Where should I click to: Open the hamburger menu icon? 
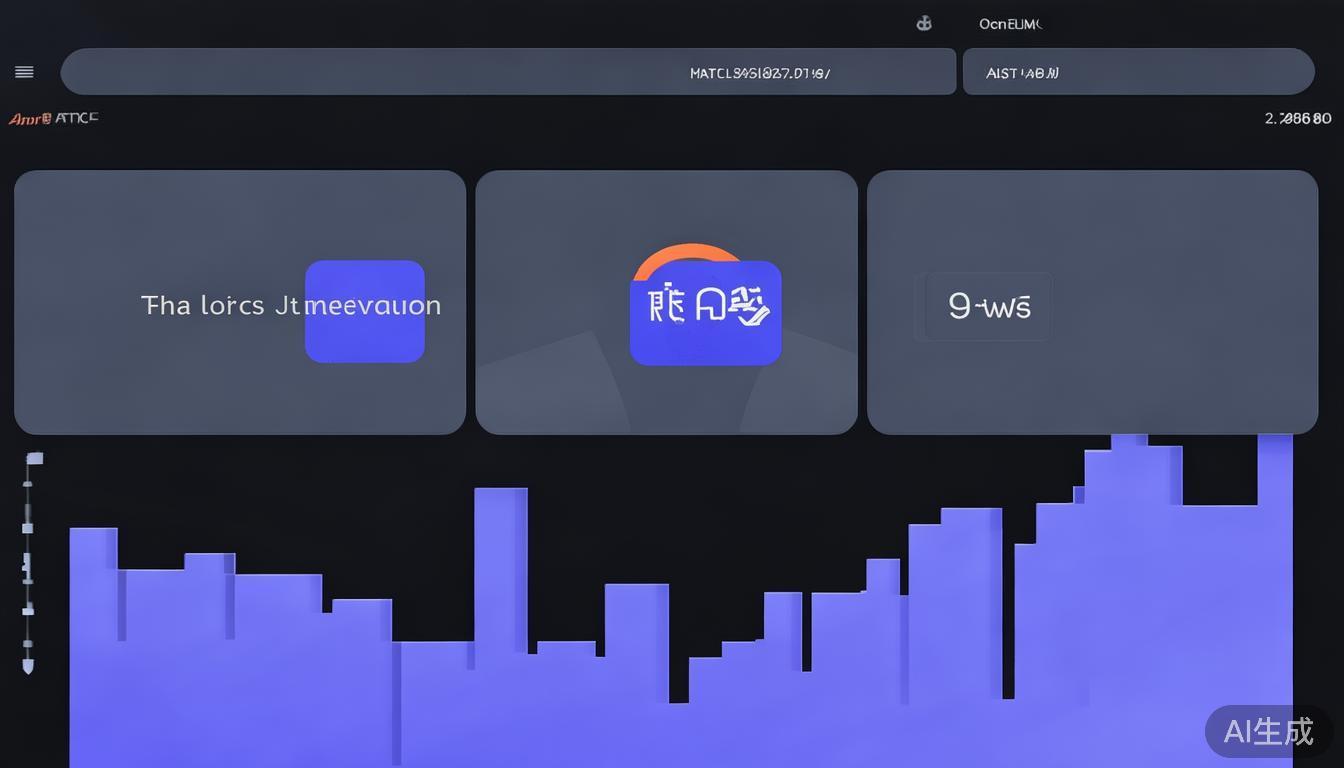25,72
